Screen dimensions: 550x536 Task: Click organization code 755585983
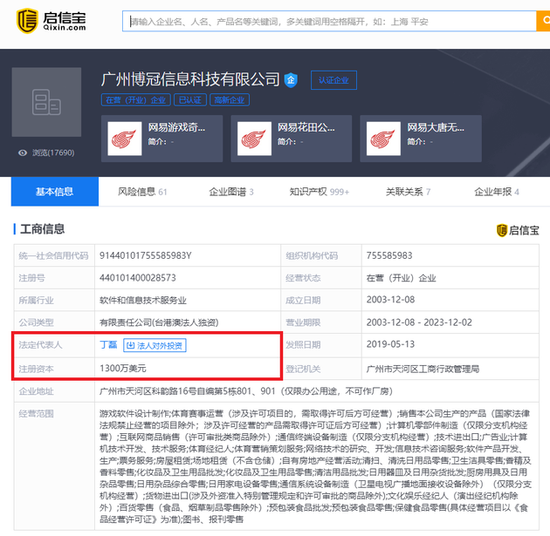pos(389,256)
